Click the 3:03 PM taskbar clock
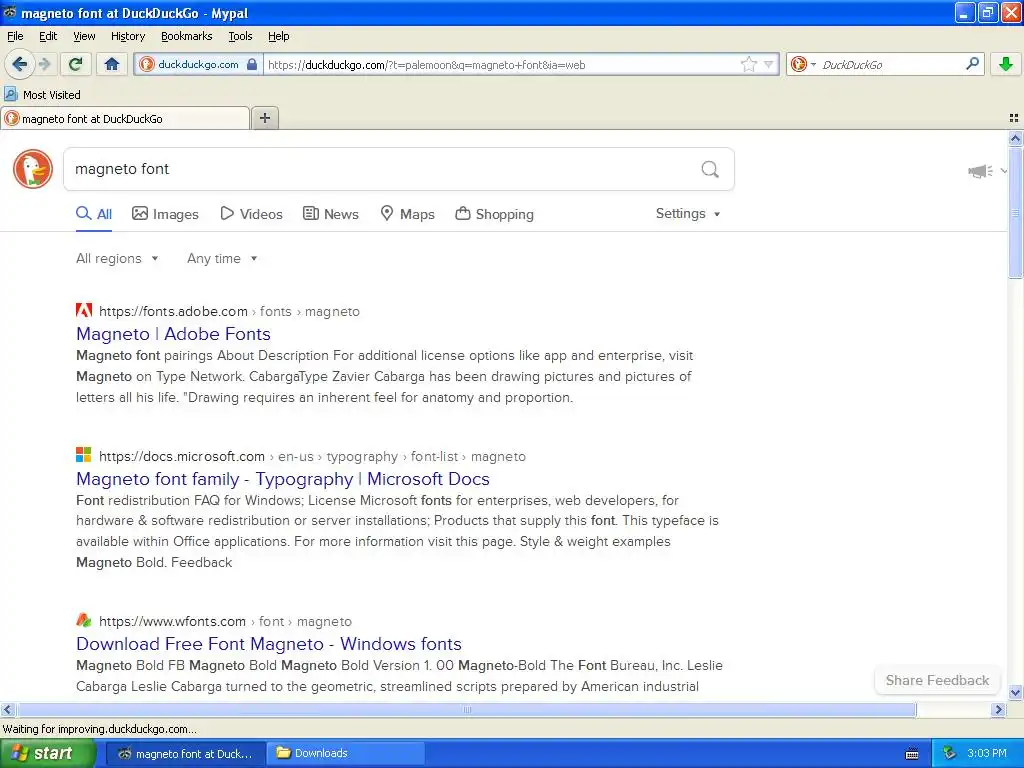 tap(987, 753)
